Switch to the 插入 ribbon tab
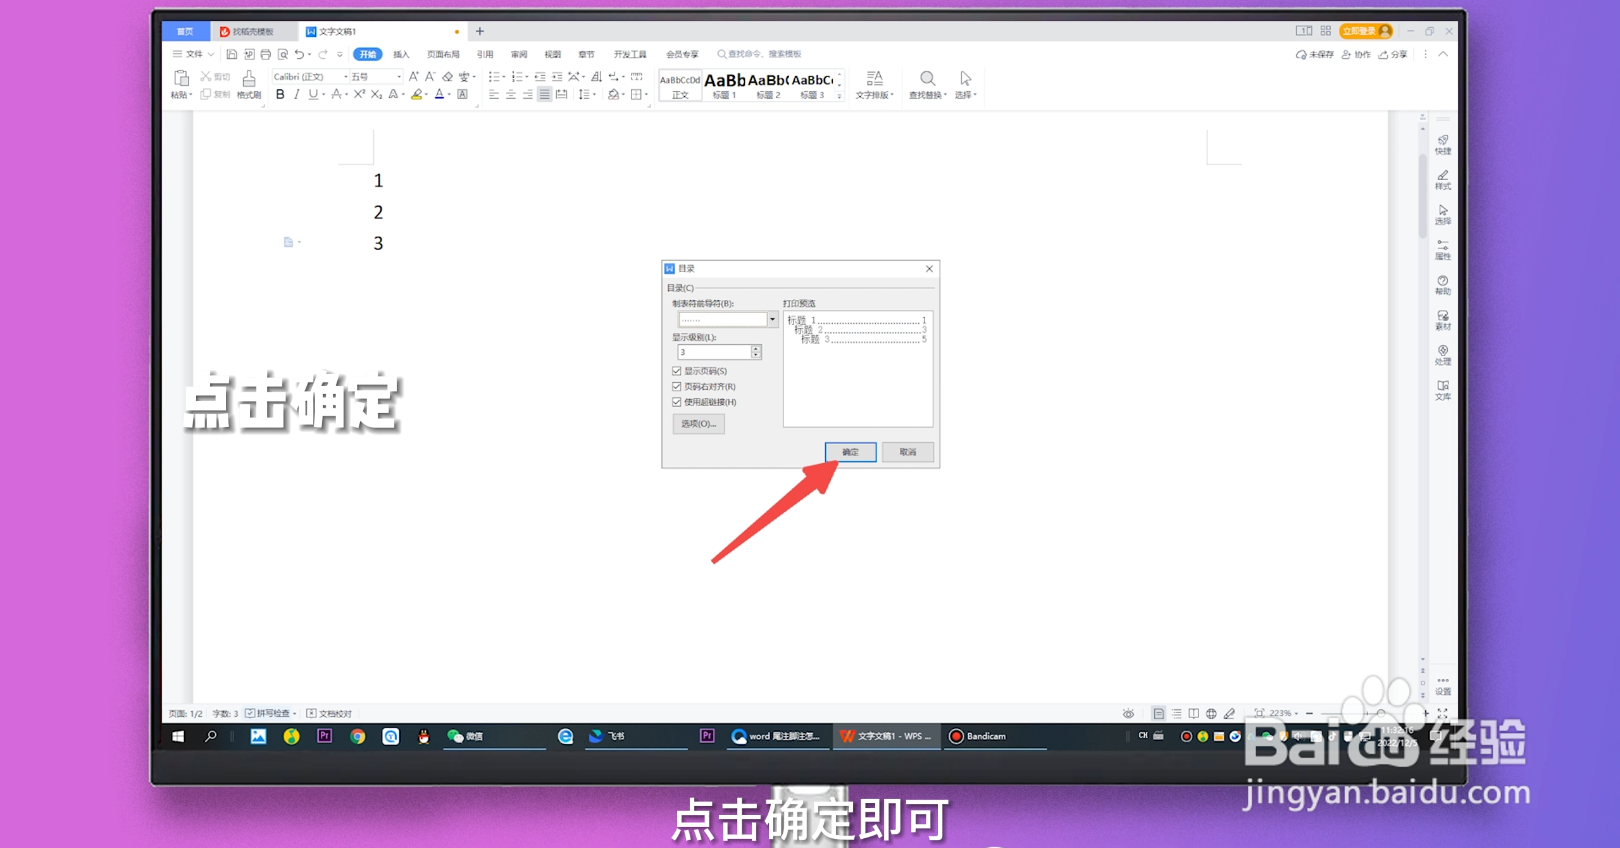 [x=401, y=54]
